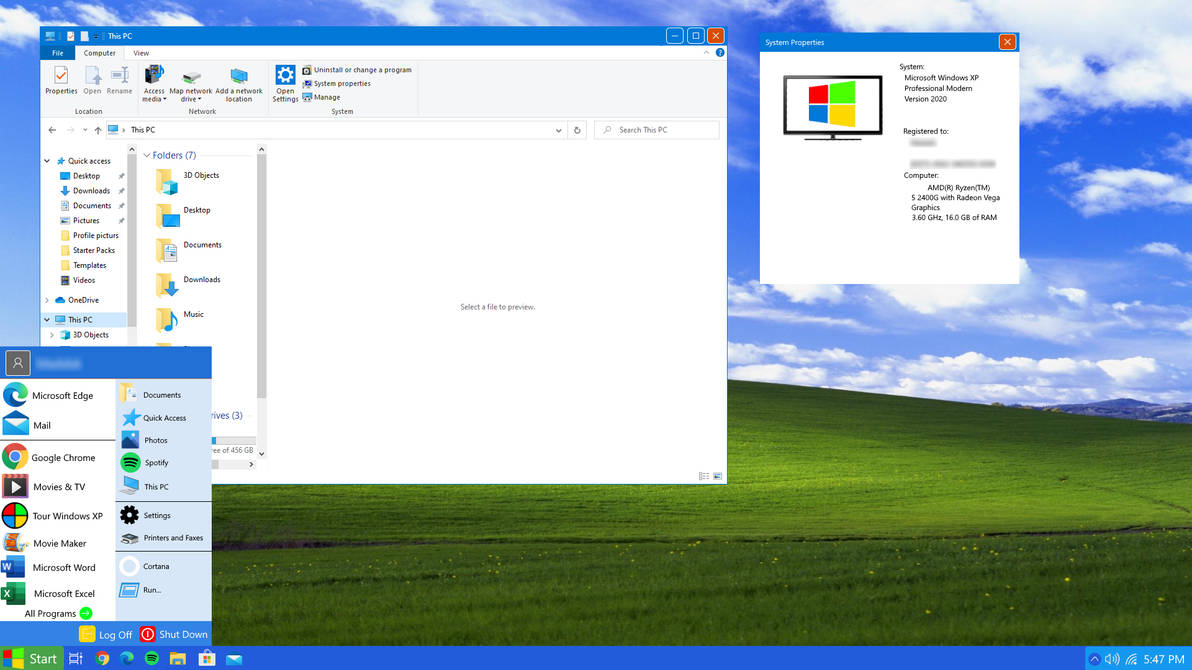Screen dimensions: 1192x670
Task: Click the Help icon in Explorer ribbon
Action: [x=720, y=52]
